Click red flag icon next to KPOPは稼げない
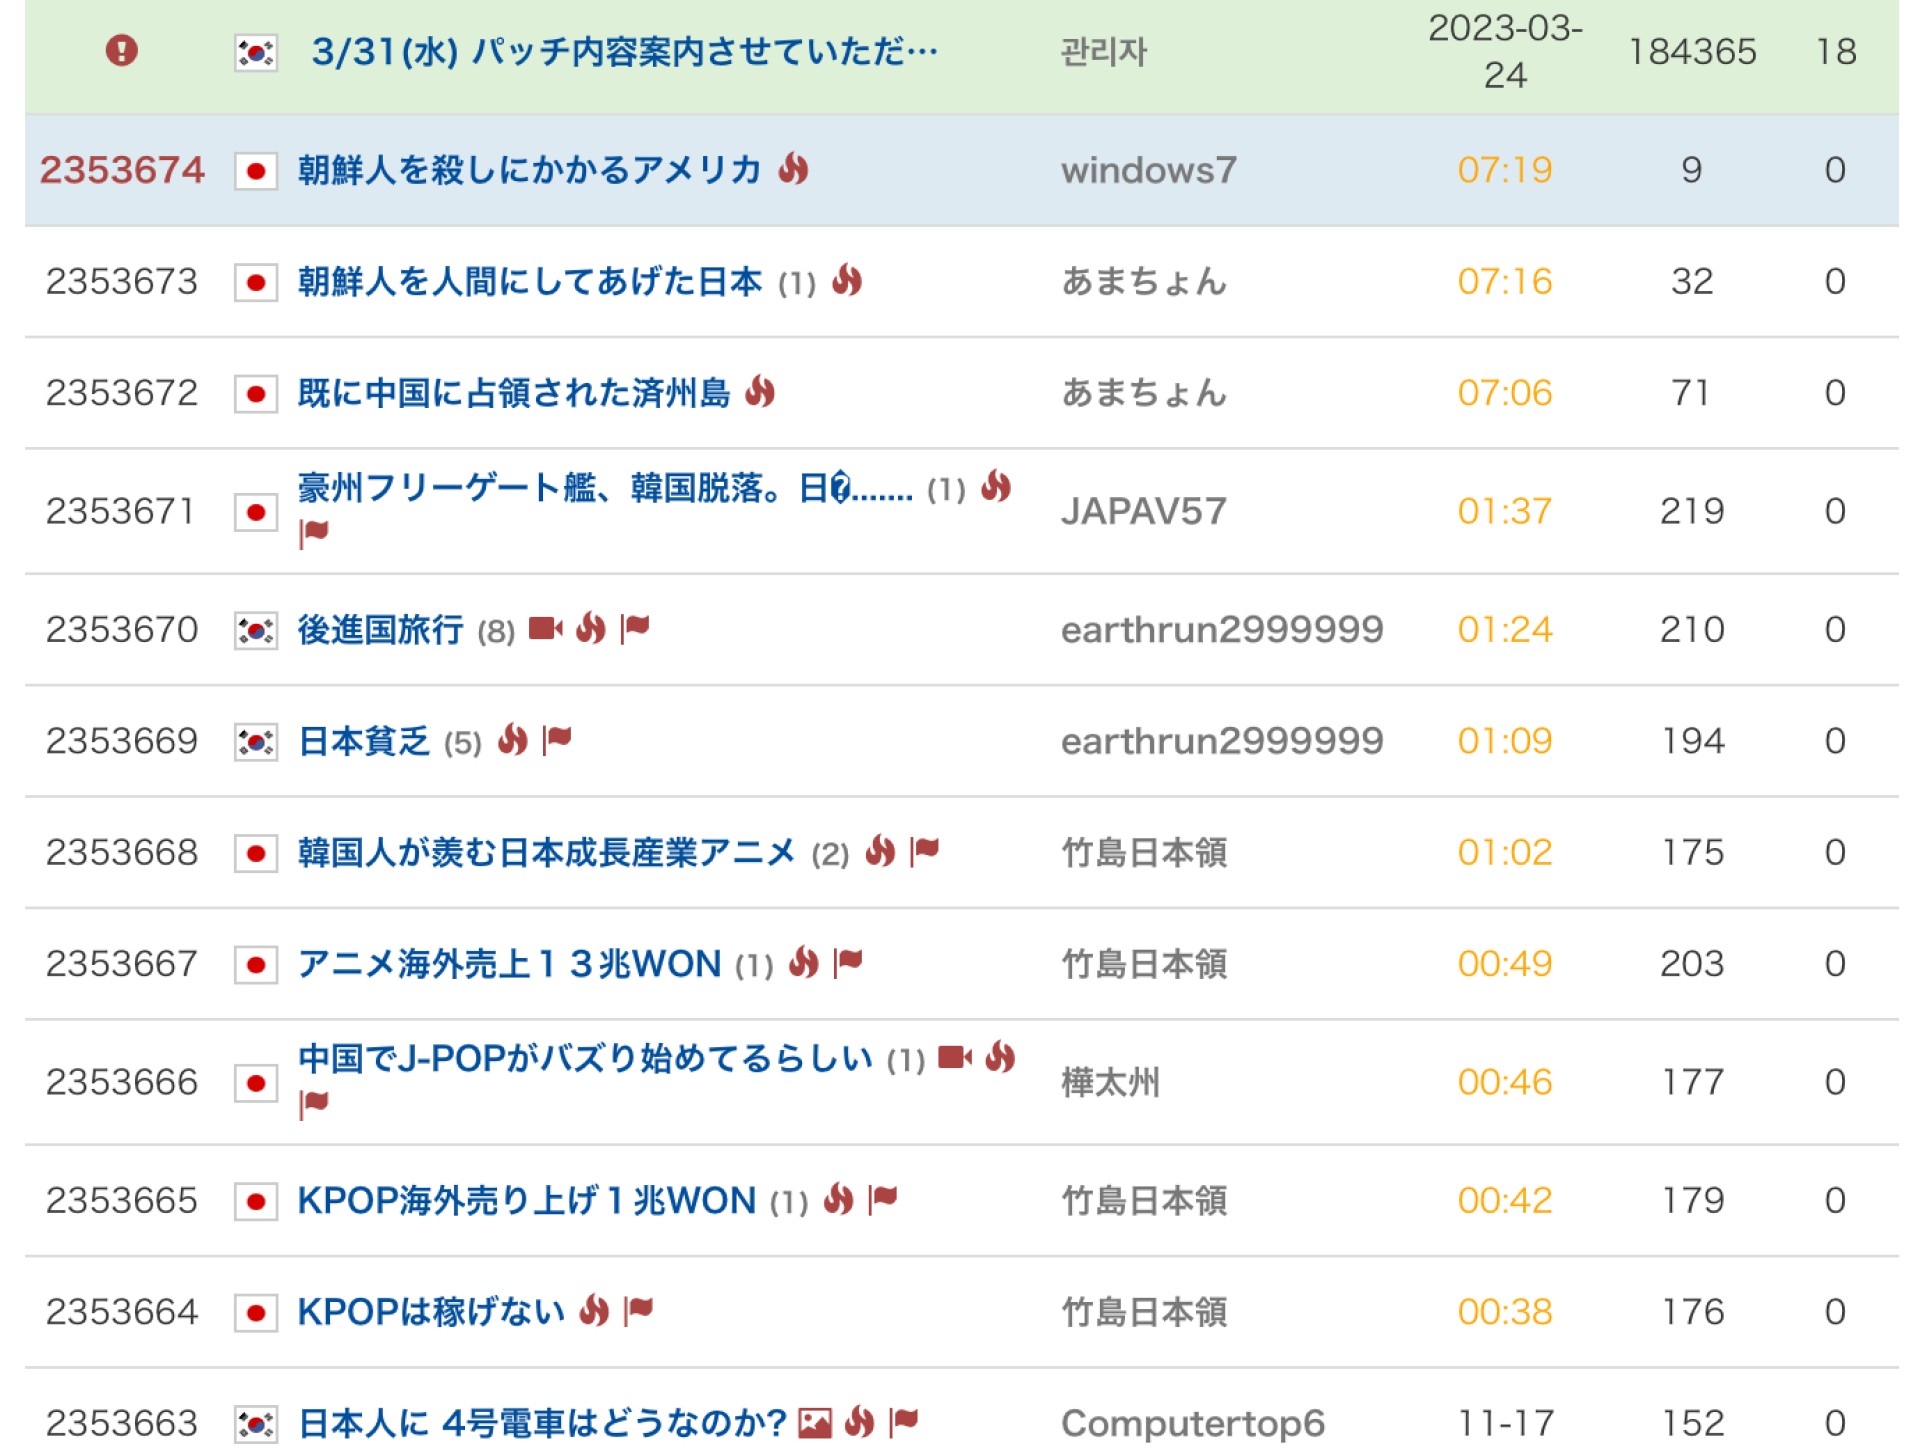 [x=638, y=1309]
